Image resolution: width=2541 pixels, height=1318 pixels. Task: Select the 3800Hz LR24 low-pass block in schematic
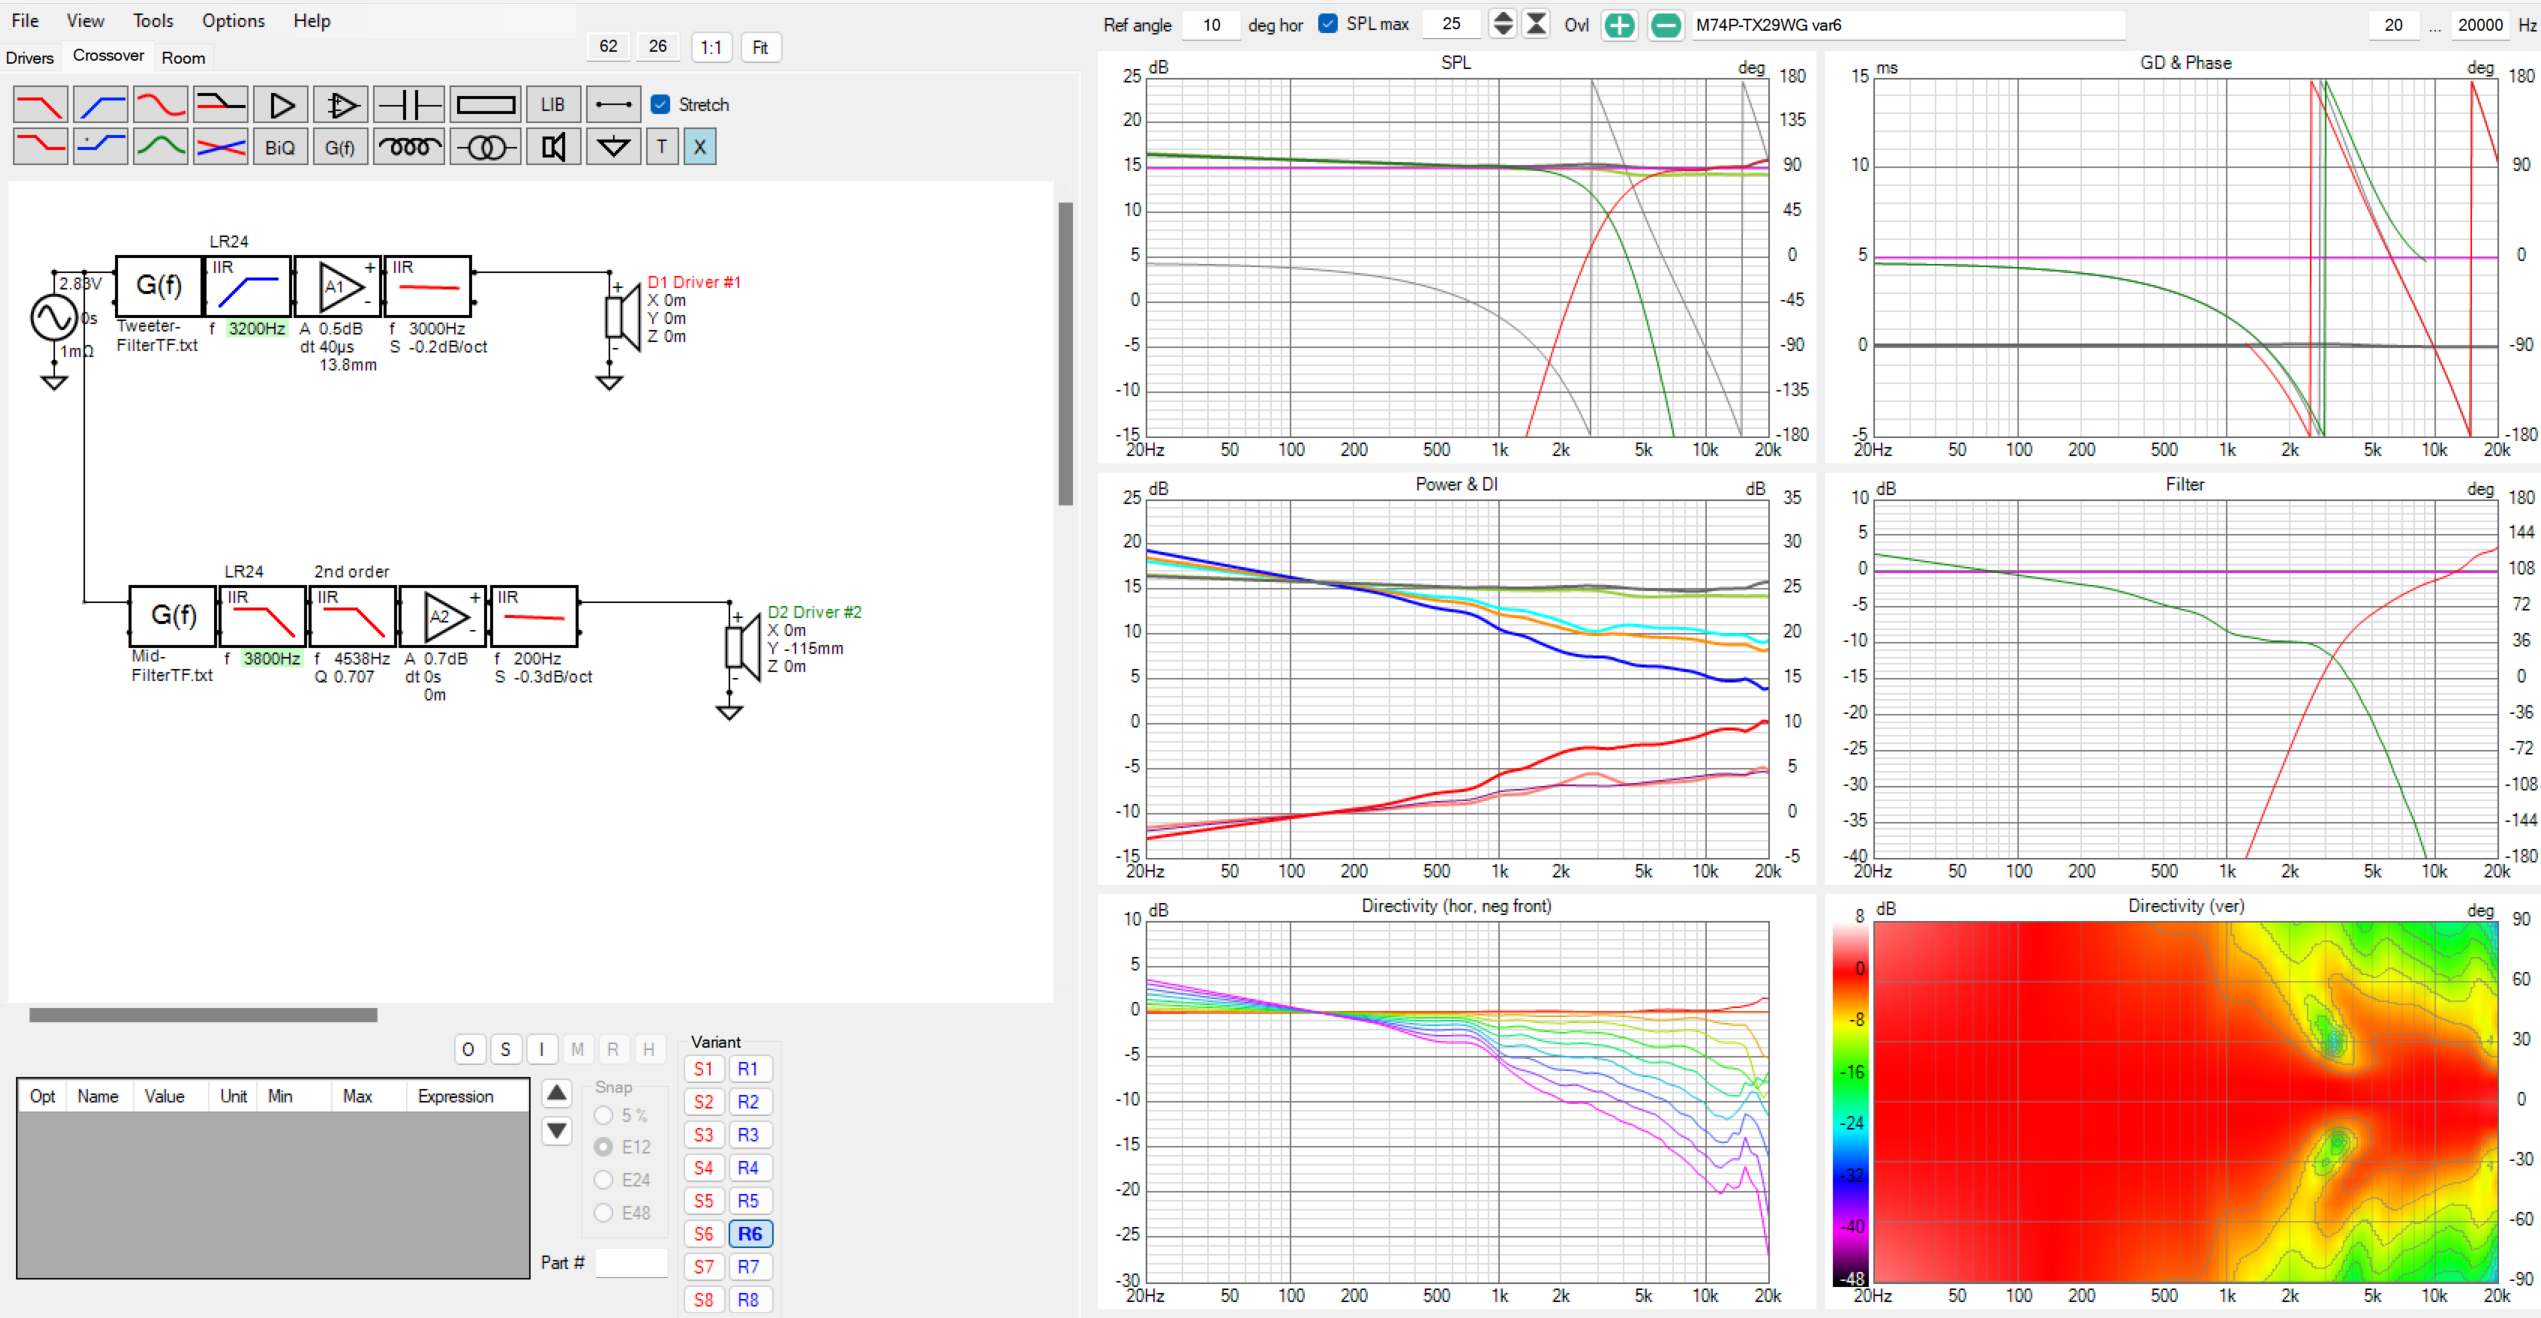(x=262, y=616)
